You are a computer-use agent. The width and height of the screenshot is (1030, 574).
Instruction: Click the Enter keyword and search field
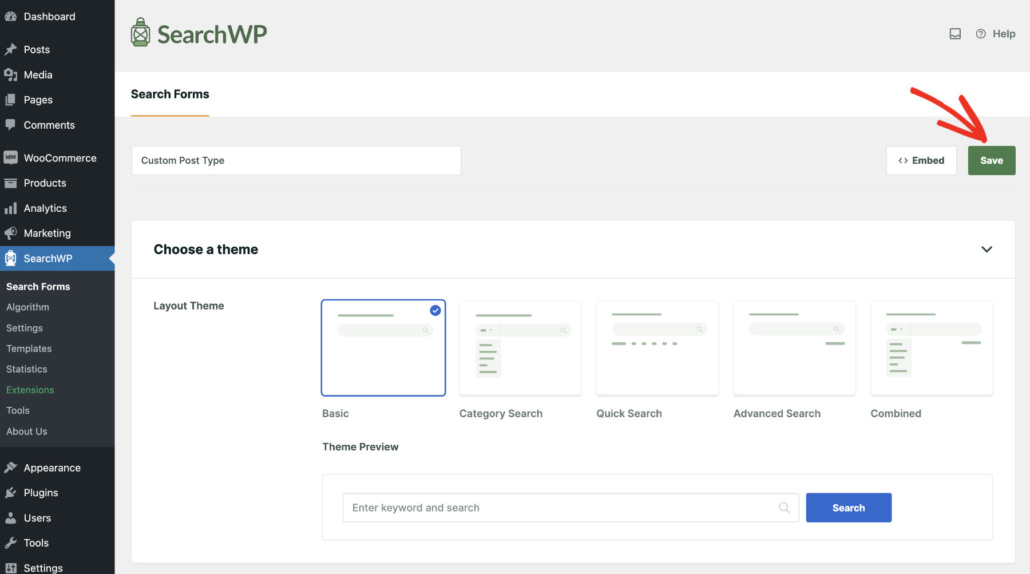pos(570,508)
